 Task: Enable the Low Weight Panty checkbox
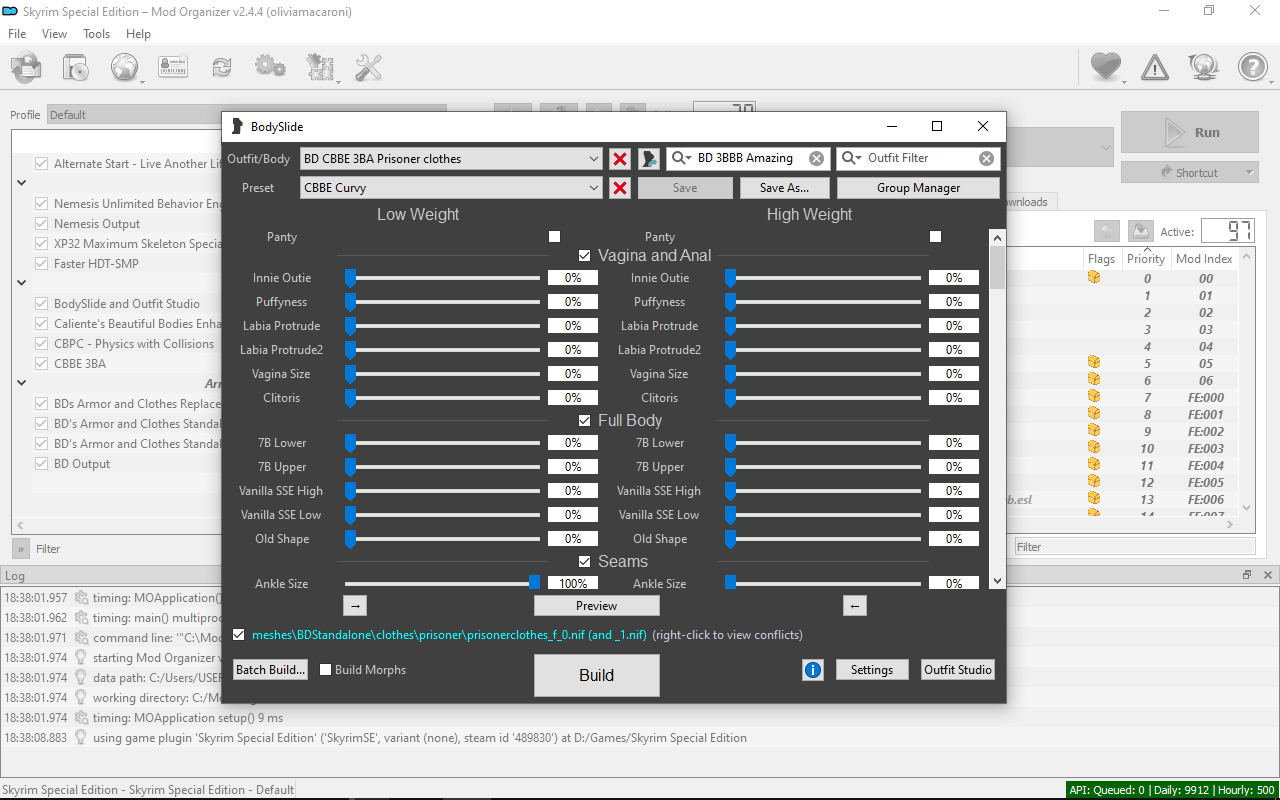click(x=554, y=237)
